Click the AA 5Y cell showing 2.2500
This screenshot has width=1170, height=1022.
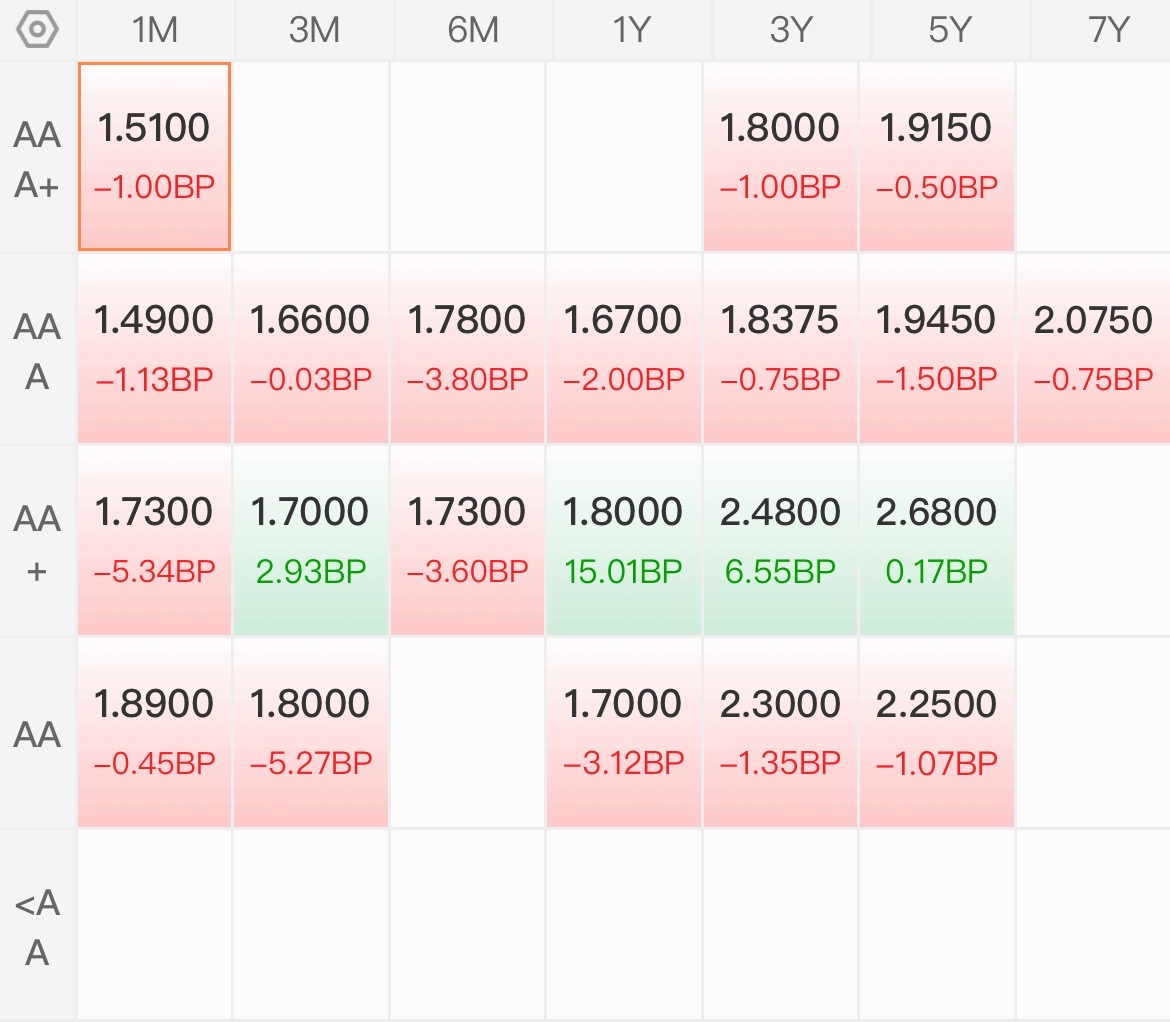(936, 733)
